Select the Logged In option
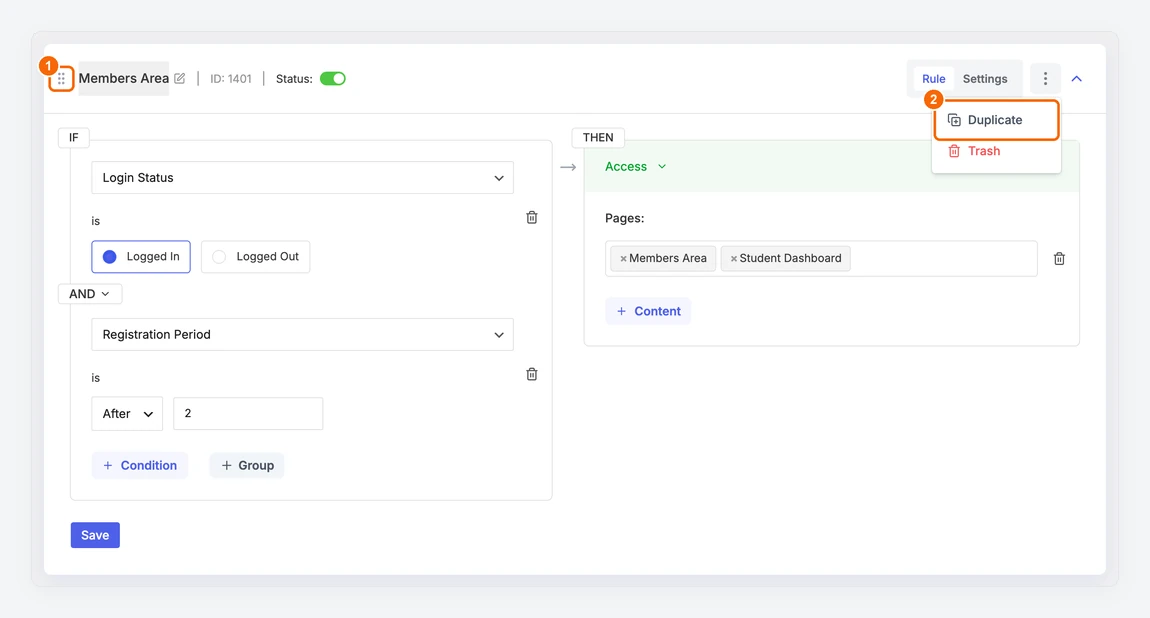This screenshot has height=618, width=1150. 141,257
